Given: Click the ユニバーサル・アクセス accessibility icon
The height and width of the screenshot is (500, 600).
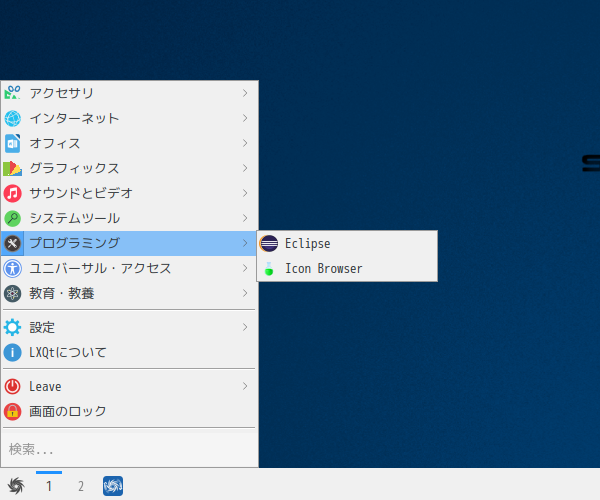Looking at the screenshot, I should tap(13, 268).
